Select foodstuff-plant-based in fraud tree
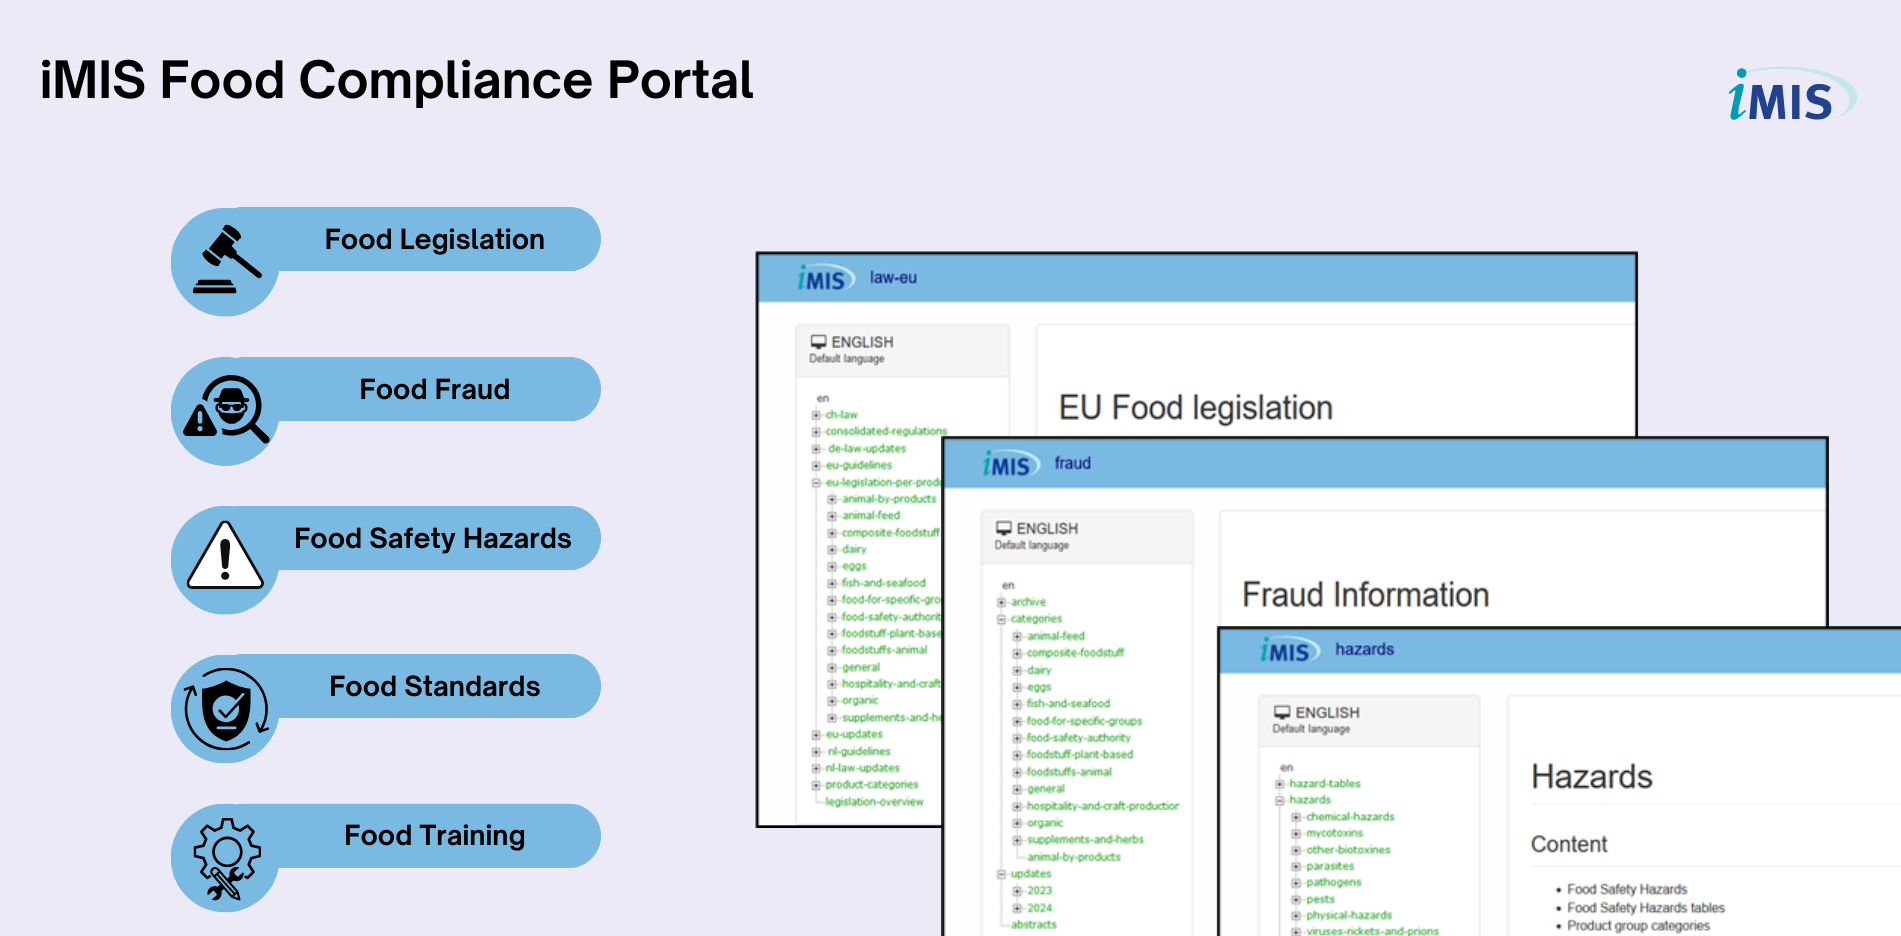 pyautogui.click(x=1080, y=755)
